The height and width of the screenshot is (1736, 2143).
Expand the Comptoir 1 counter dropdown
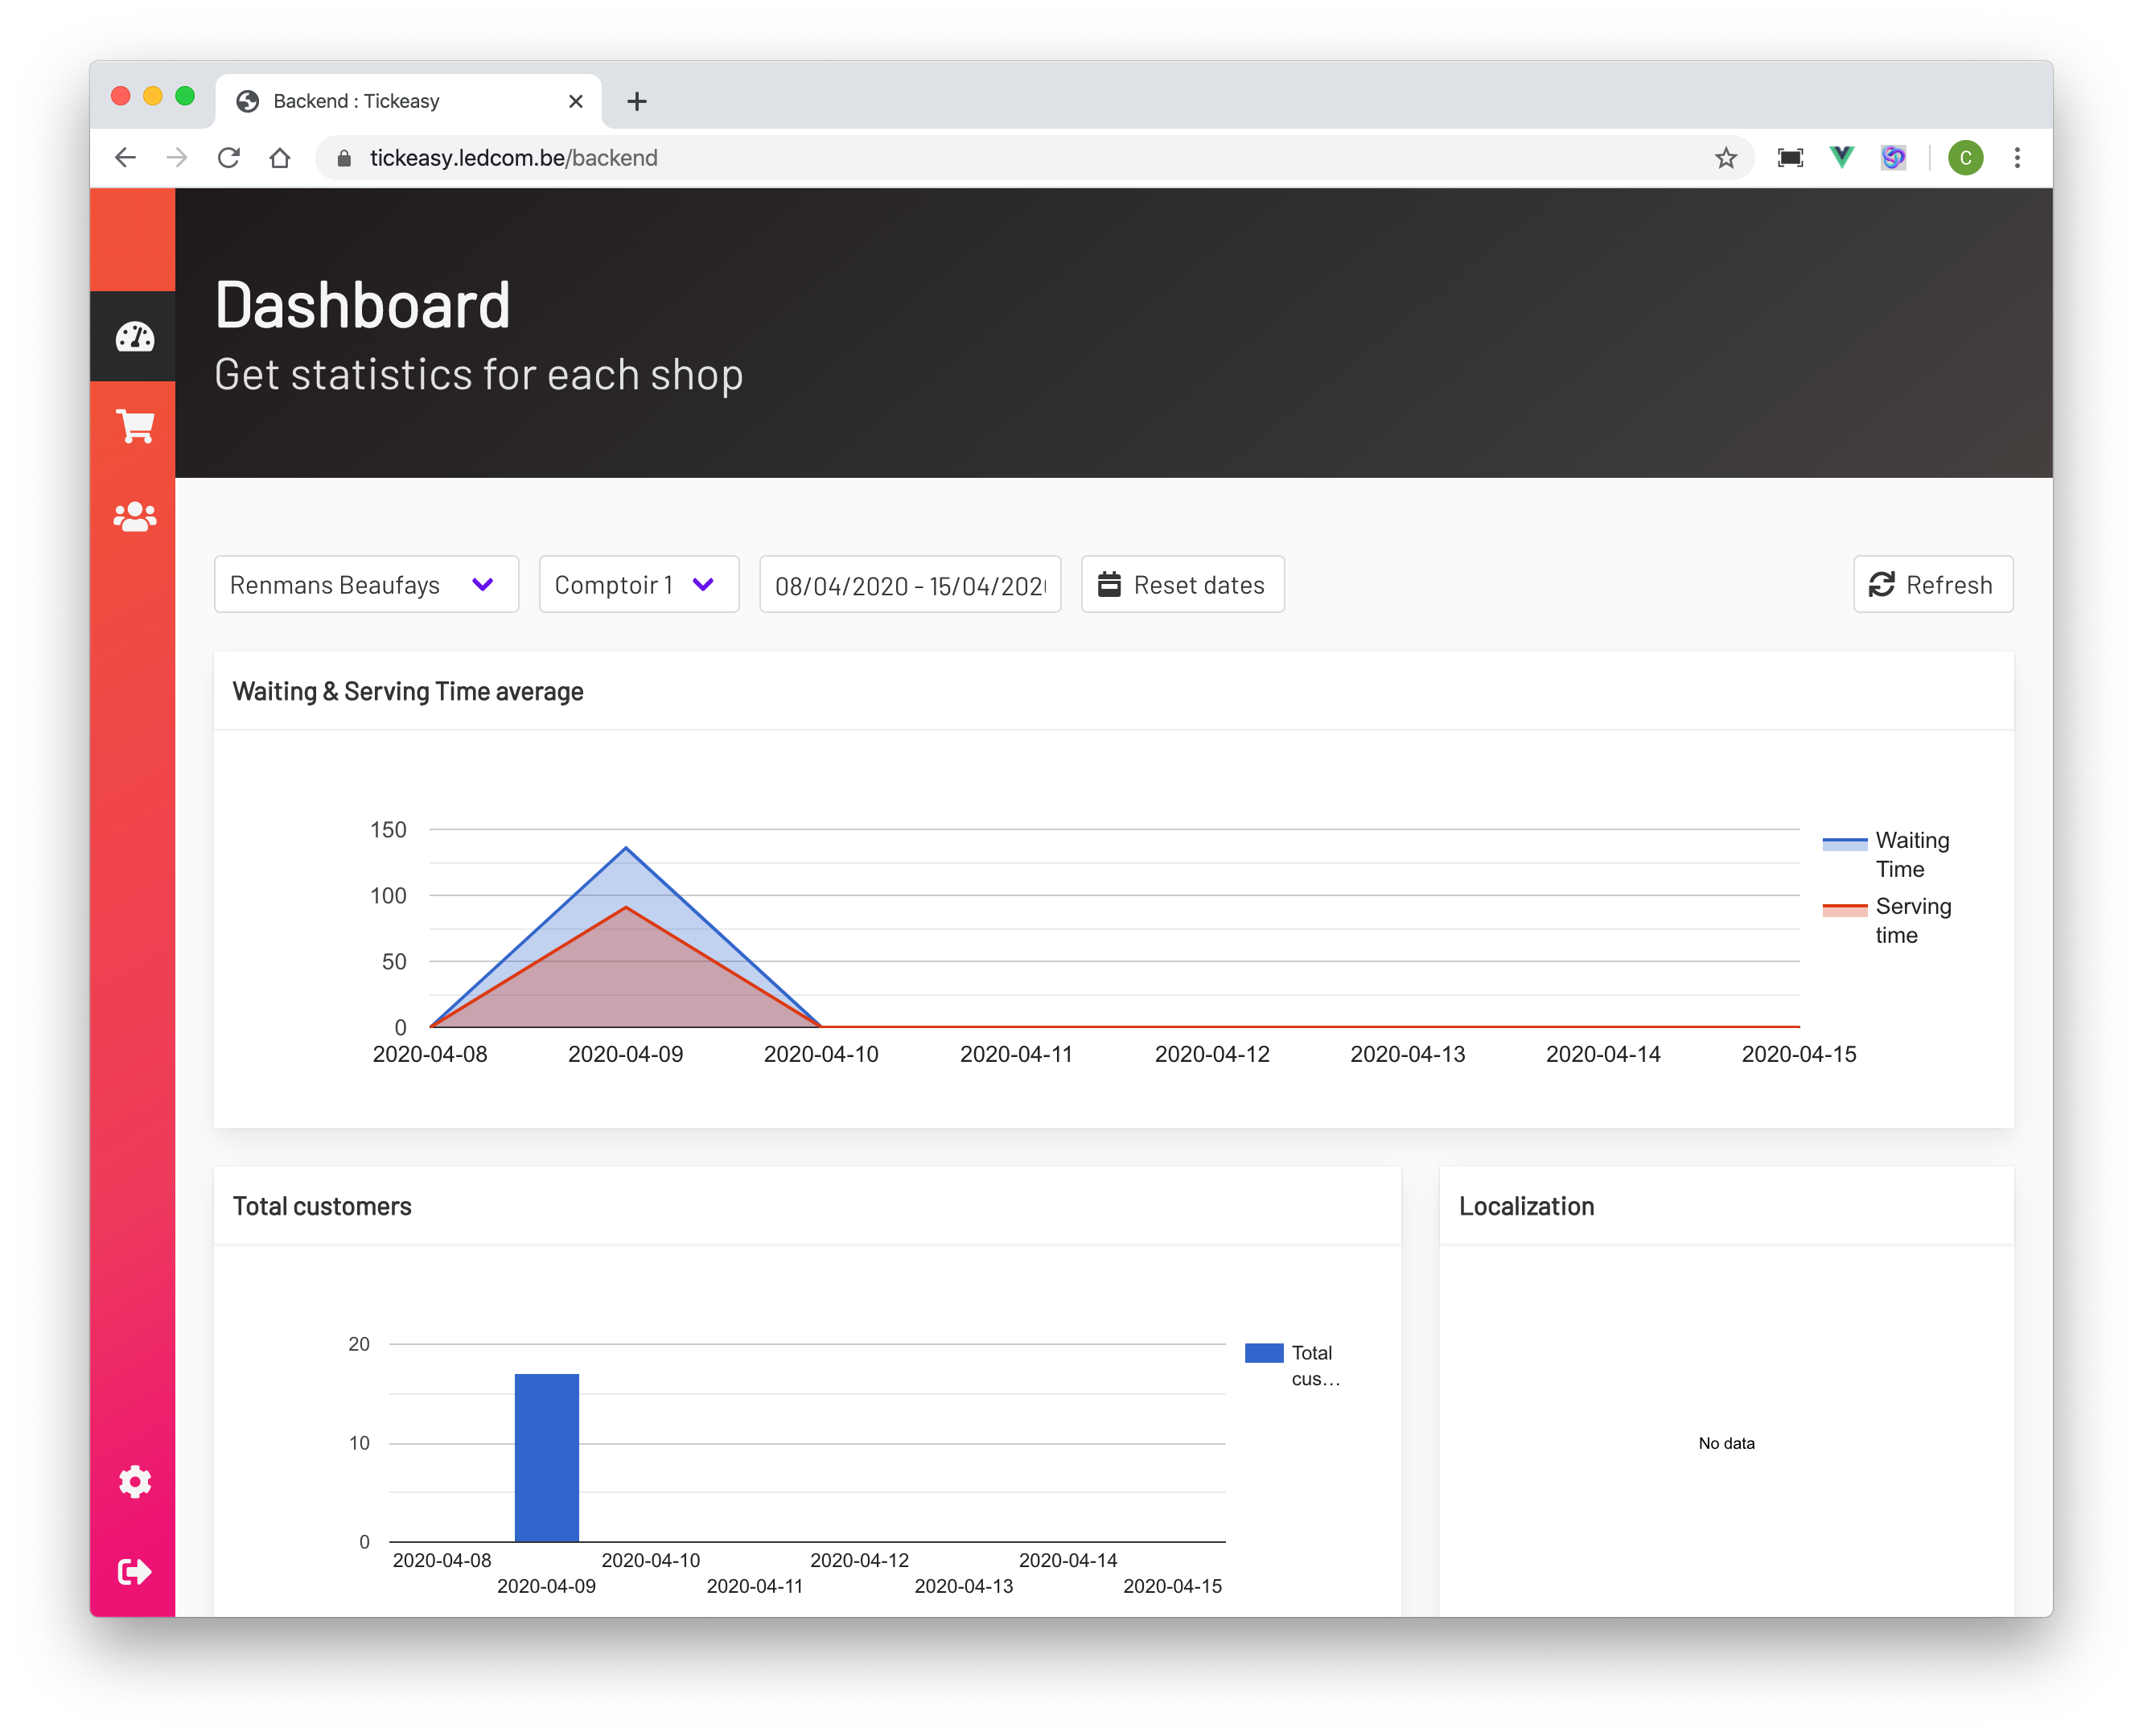(x=638, y=584)
